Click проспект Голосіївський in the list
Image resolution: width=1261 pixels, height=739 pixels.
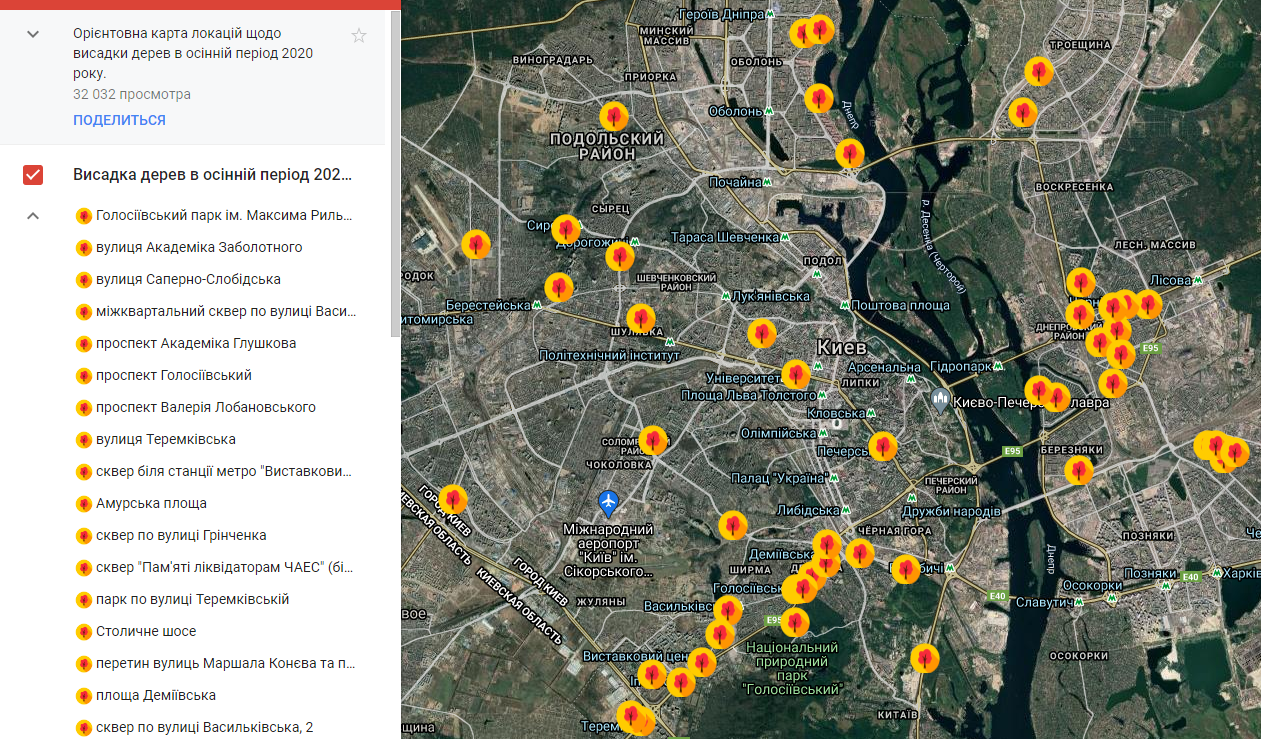(x=174, y=375)
